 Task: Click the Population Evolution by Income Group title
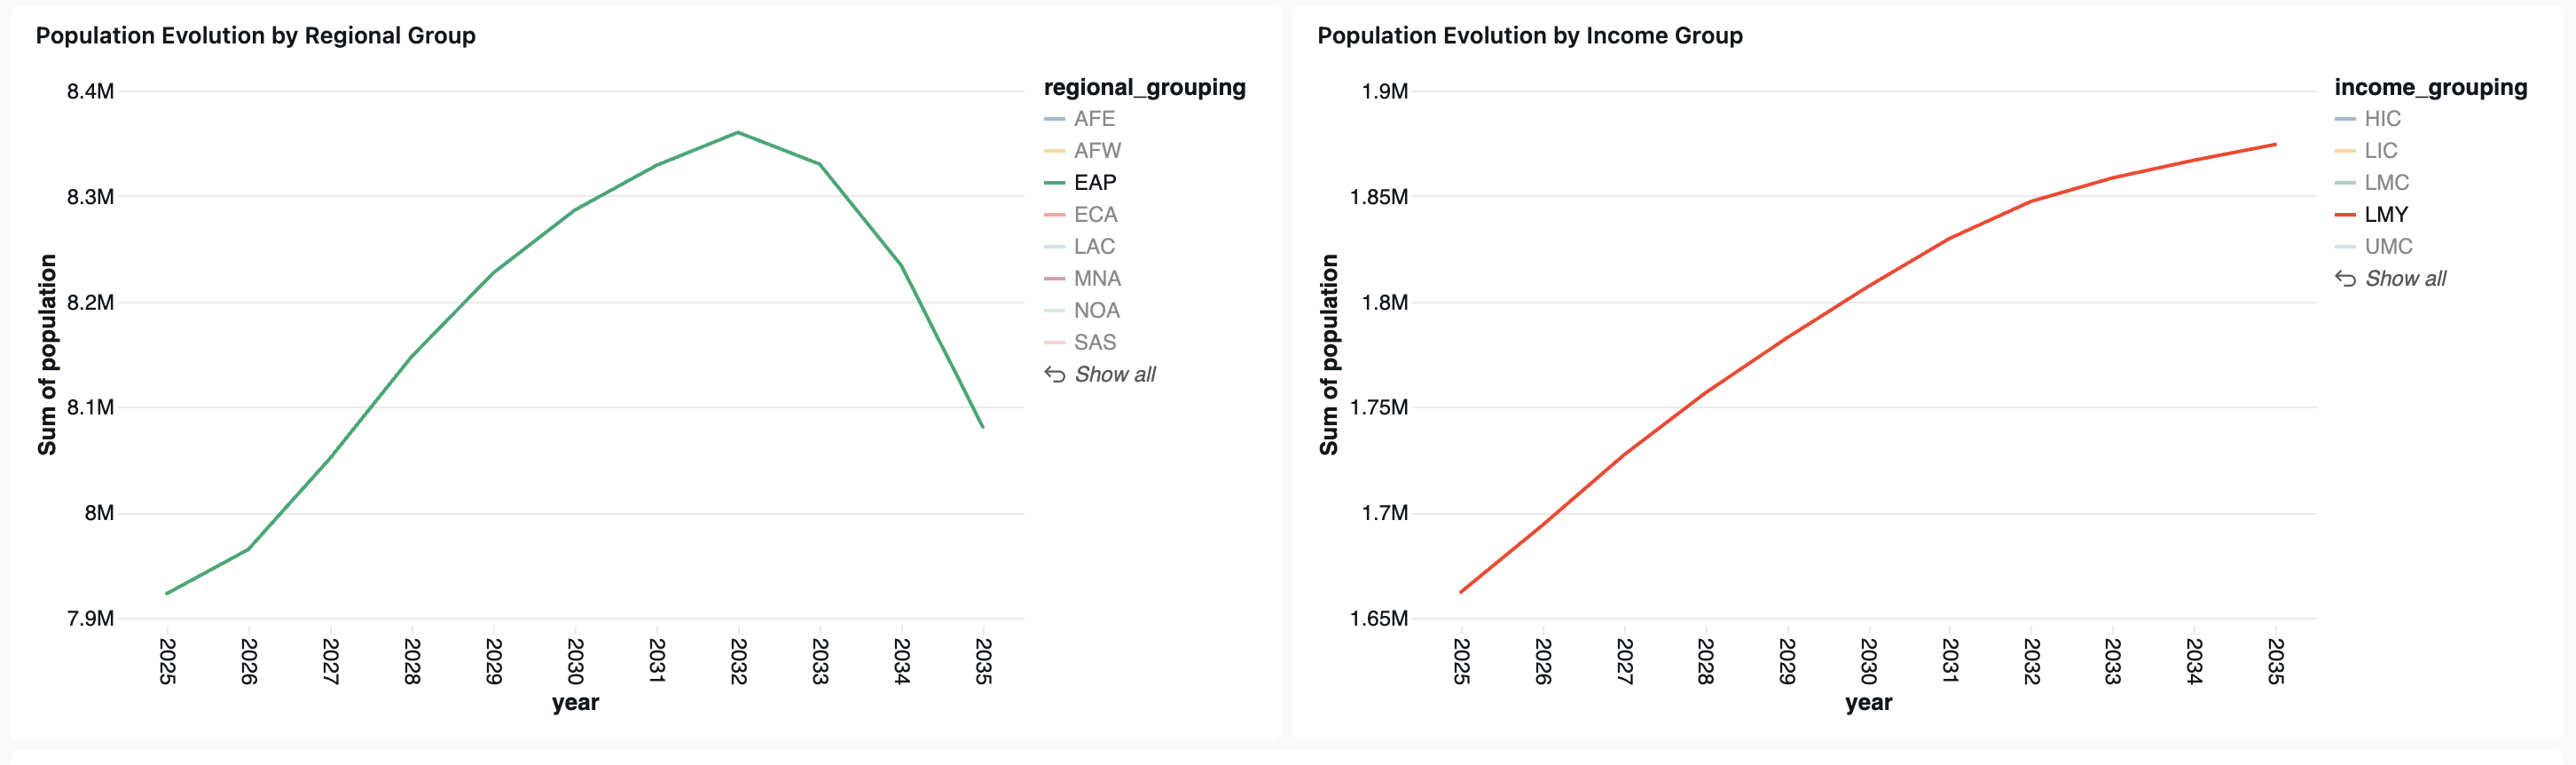click(x=1529, y=36)
